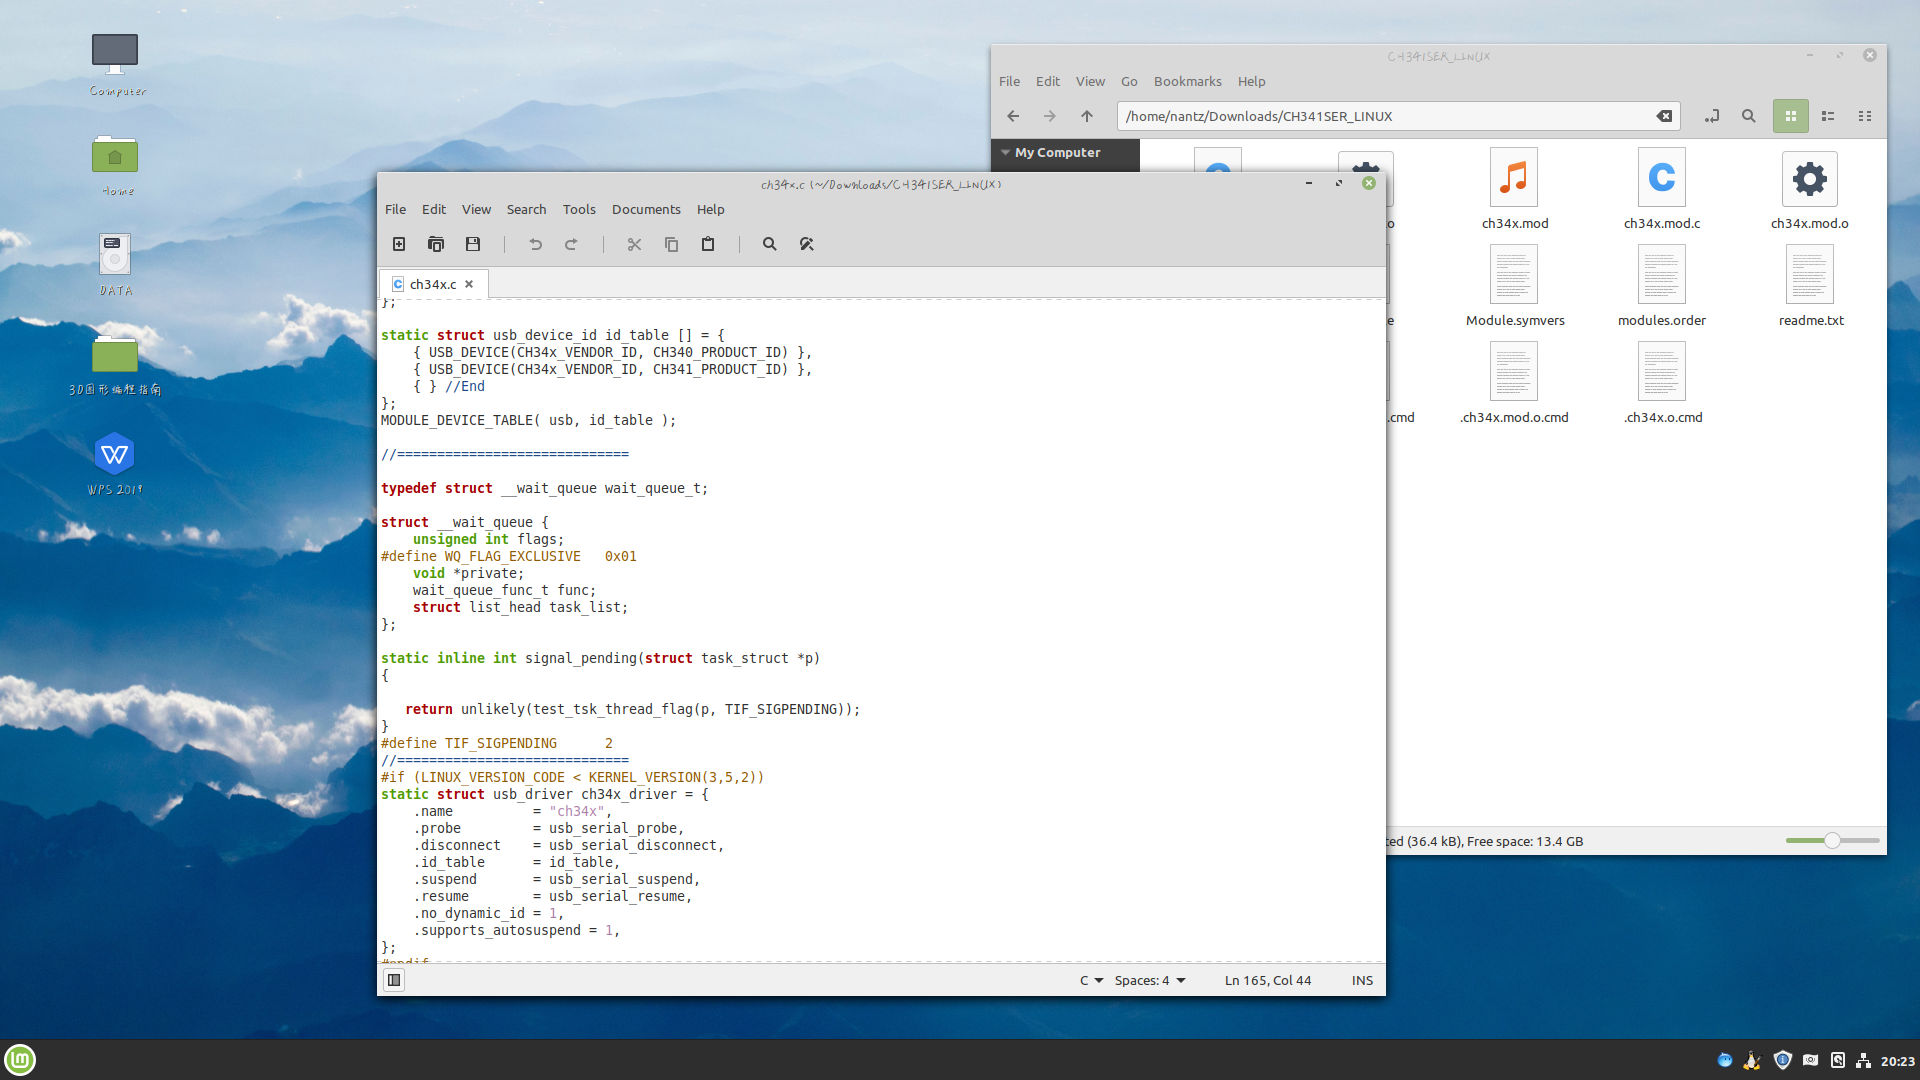Screen dimensions: 1920x1080
Task: Click the search icon in toolbar
Action: coord(767,243)
